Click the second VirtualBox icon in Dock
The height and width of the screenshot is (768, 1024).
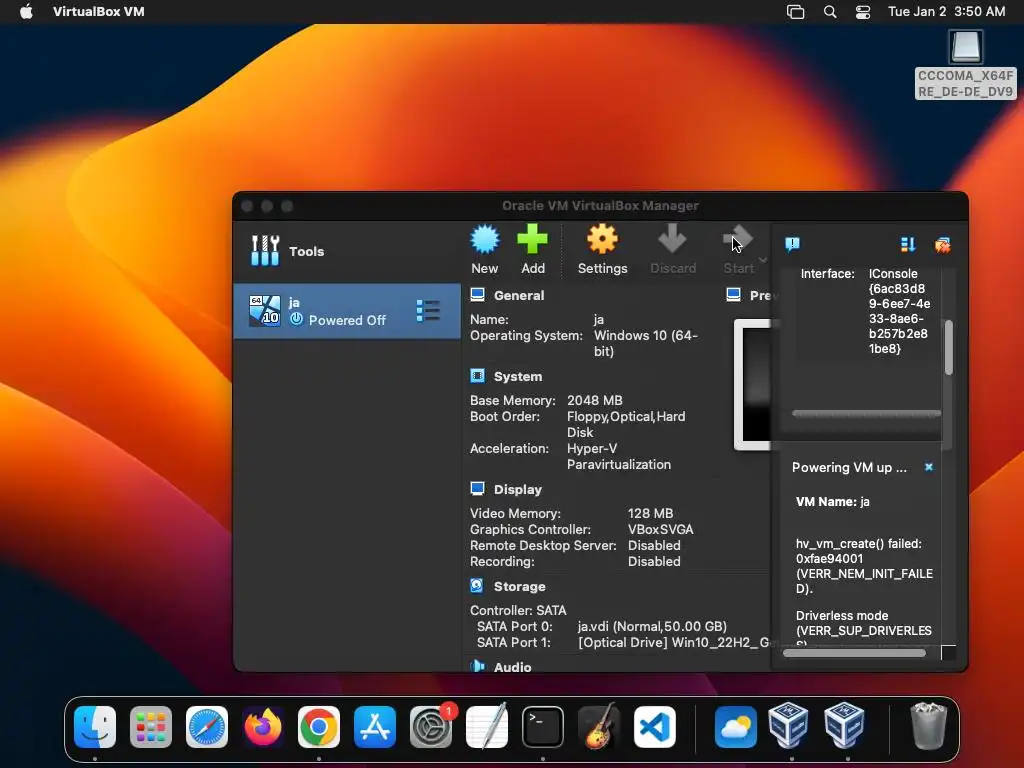[844, 726]
